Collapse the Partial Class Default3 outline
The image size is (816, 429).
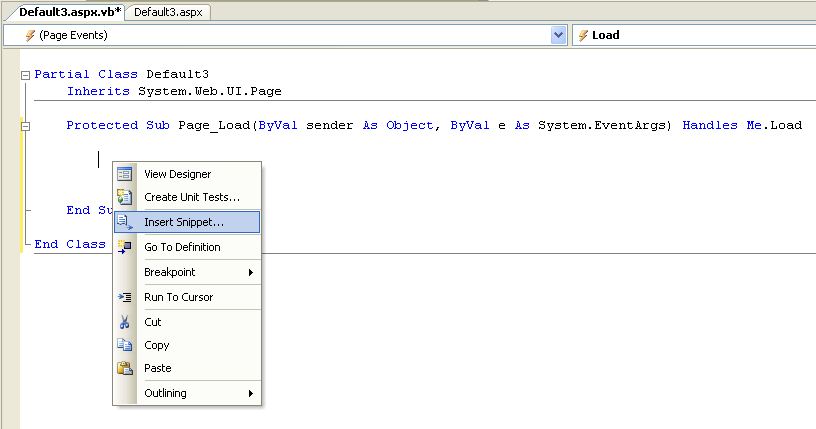click(26, 75)
